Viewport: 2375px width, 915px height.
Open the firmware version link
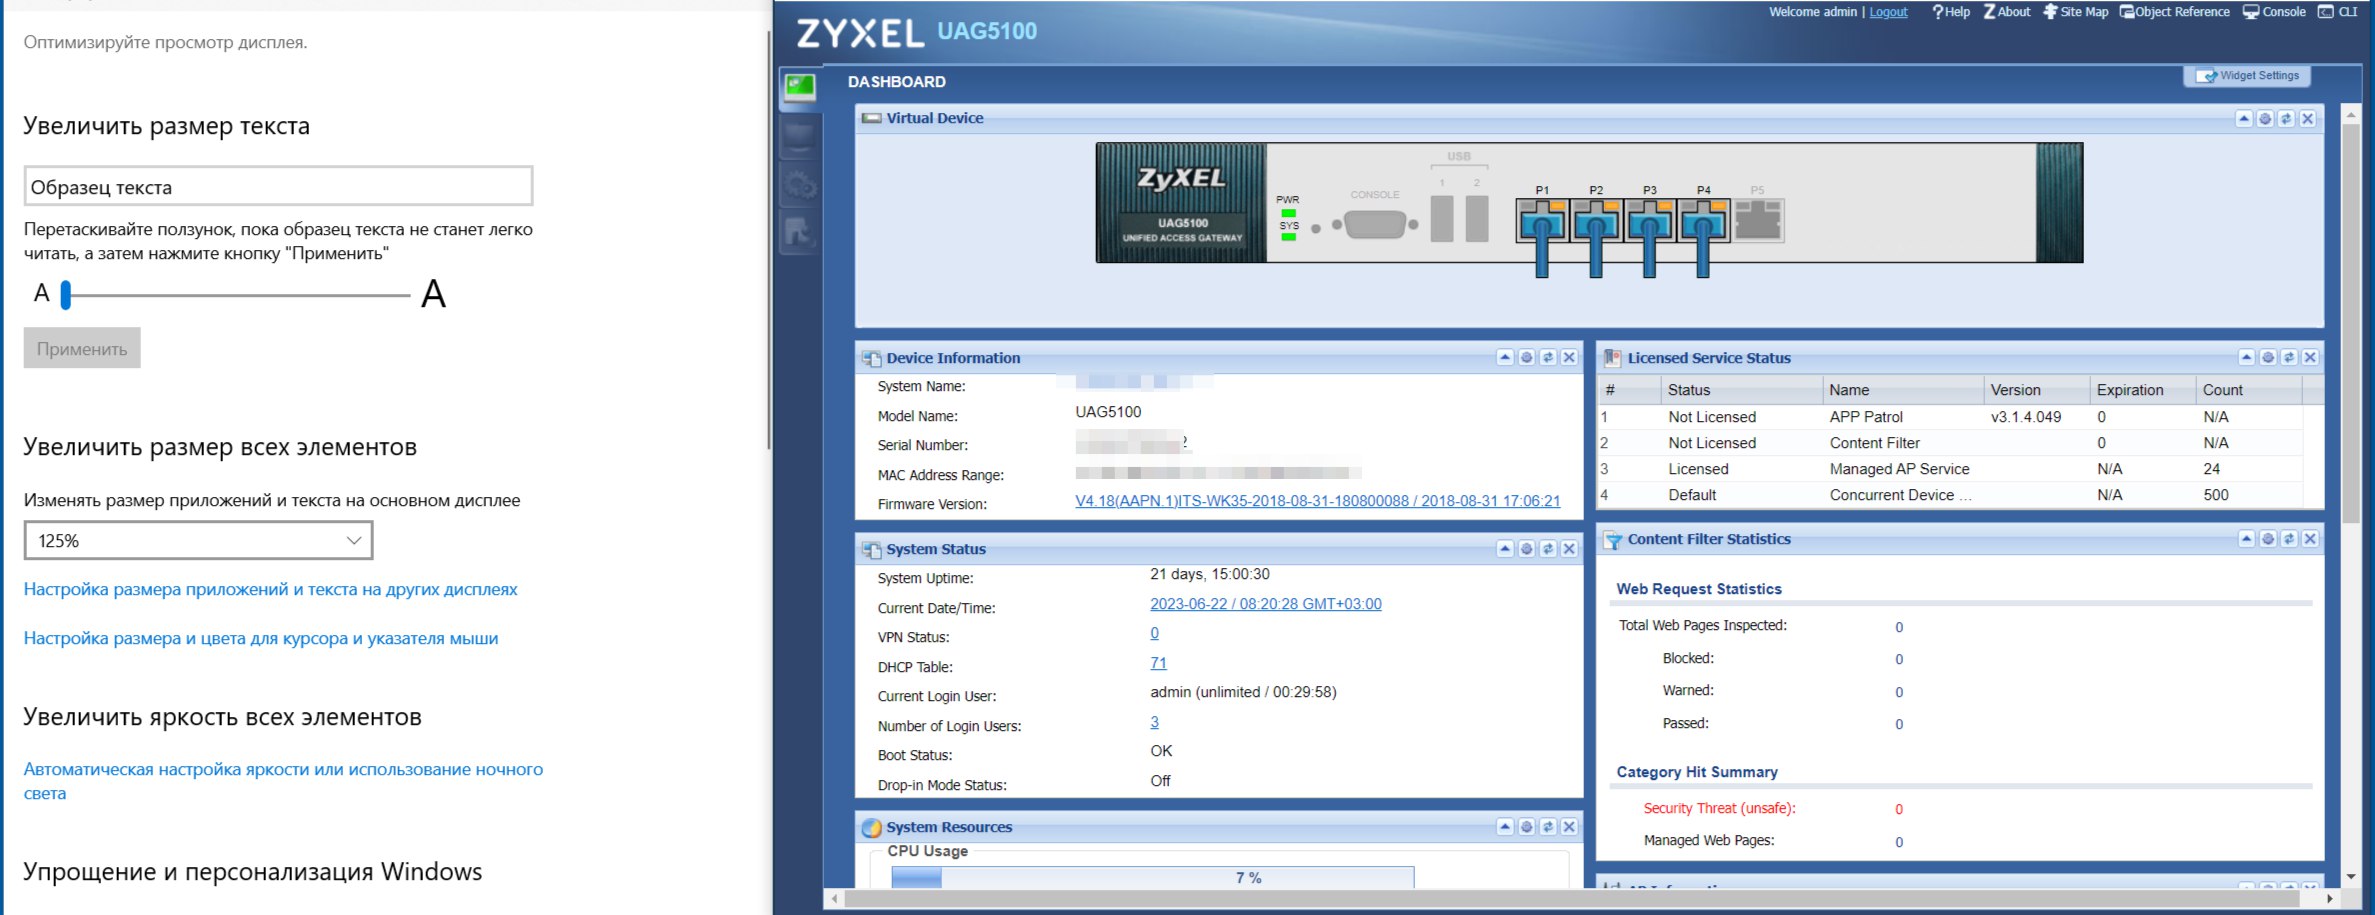tap(1317, 501)
